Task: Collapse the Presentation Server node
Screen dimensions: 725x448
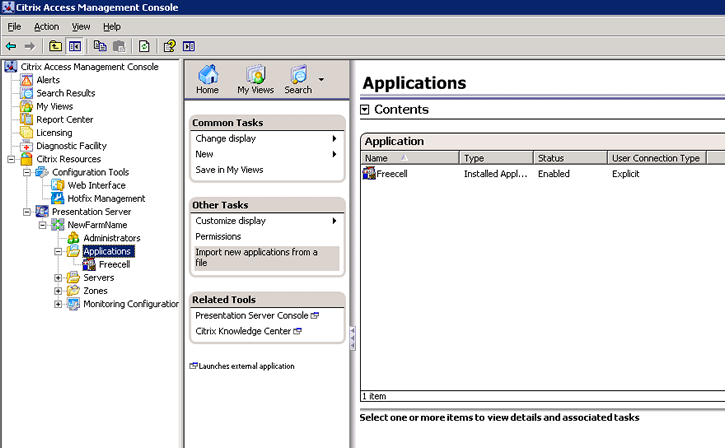Action: [27, 212]
